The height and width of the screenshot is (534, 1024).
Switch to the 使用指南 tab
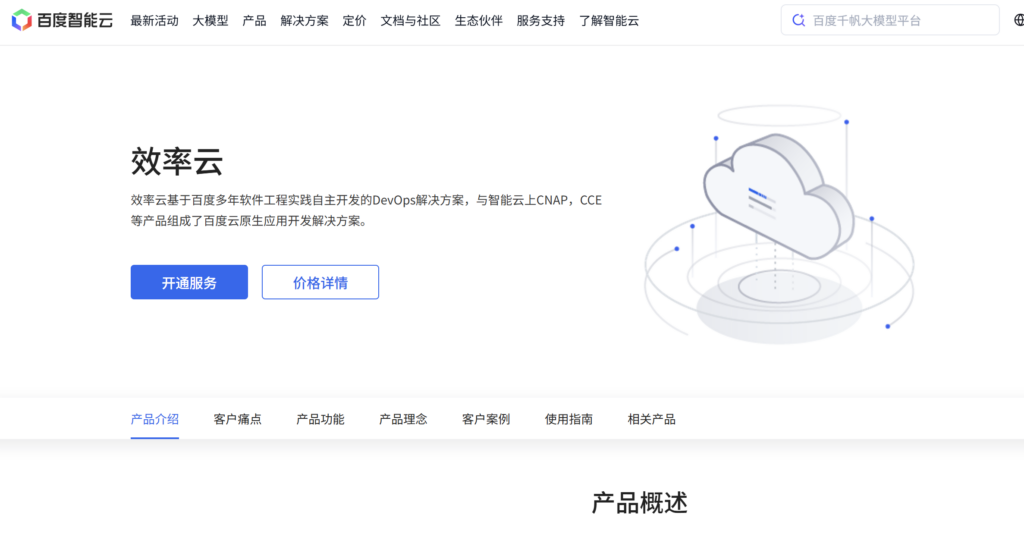coord(569,419)
